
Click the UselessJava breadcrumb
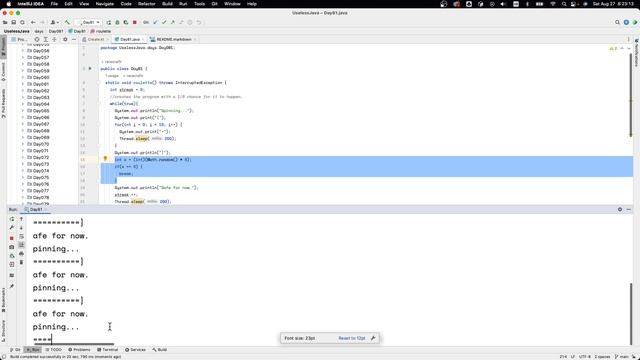[16, 31]
